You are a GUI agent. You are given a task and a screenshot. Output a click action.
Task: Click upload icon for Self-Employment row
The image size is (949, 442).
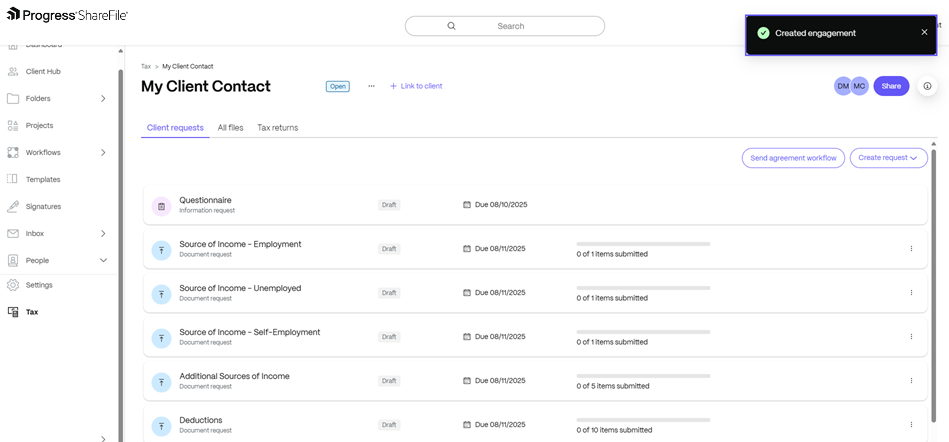pos(162,338)
